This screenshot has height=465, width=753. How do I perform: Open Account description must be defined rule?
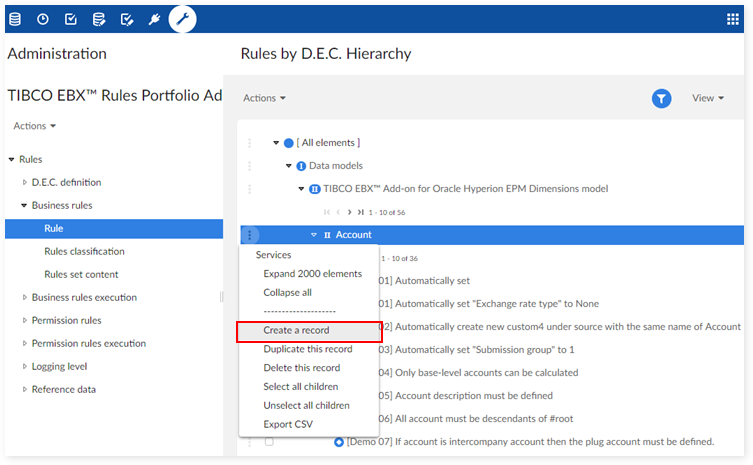pyautogui.click(x=466, y=396)
